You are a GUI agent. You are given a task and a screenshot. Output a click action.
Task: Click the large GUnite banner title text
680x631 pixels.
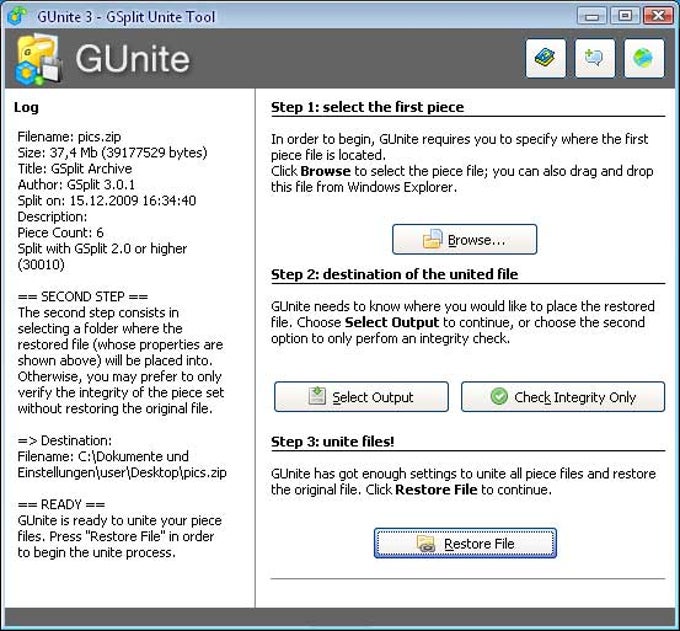(x=133, y=59)
